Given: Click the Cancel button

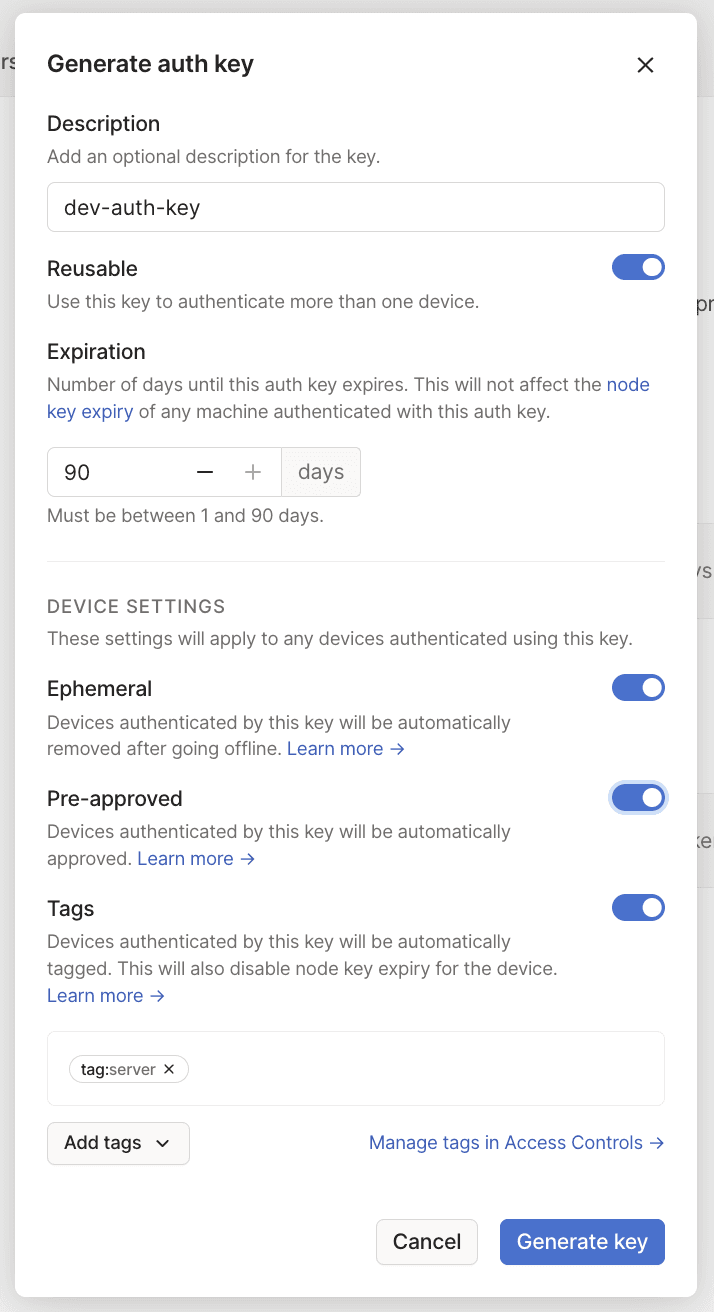Looking at the screenshot, I should pyautogui.click(x=427, y=1241).
